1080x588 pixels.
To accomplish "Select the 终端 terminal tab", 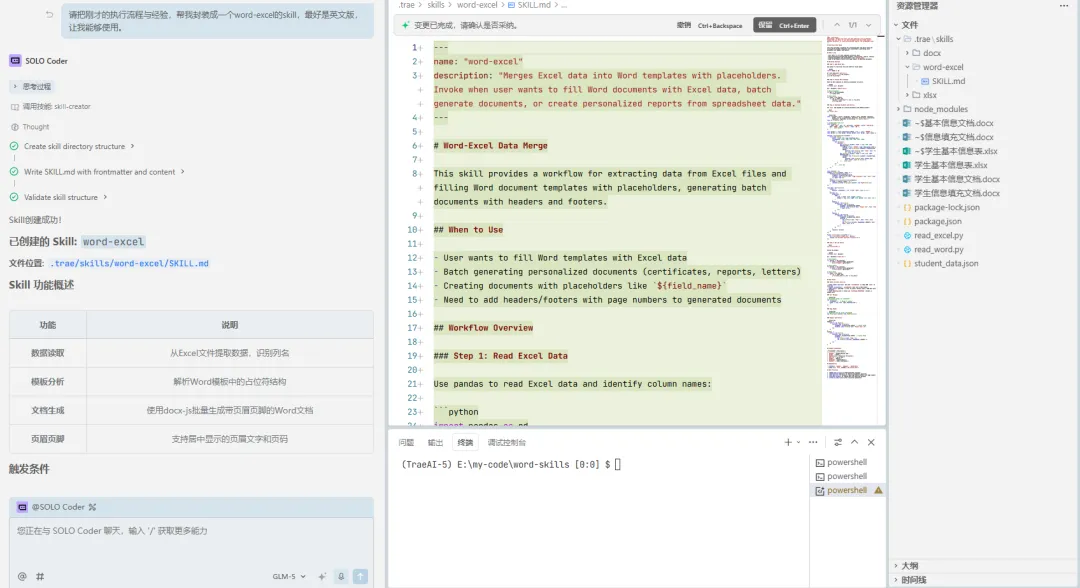I will pos(466,443).
